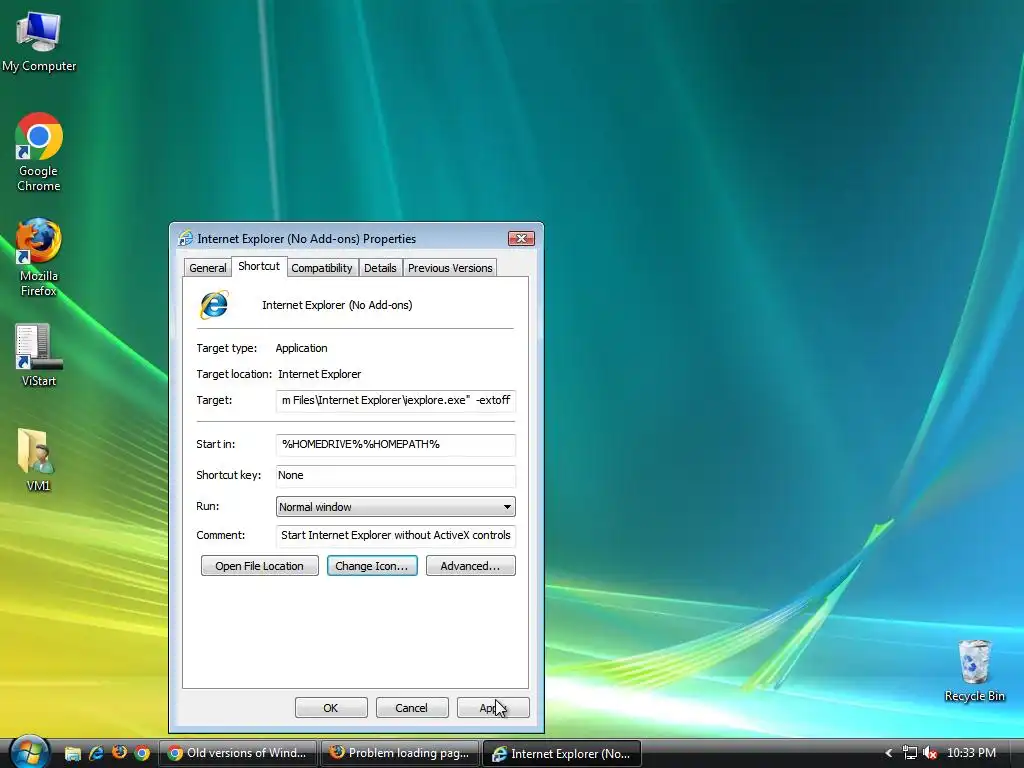Image resolution: width=1024 pixels, height=768 pixels.
Task: Switch to the Compatibility tab
Action: pos(321,268)
